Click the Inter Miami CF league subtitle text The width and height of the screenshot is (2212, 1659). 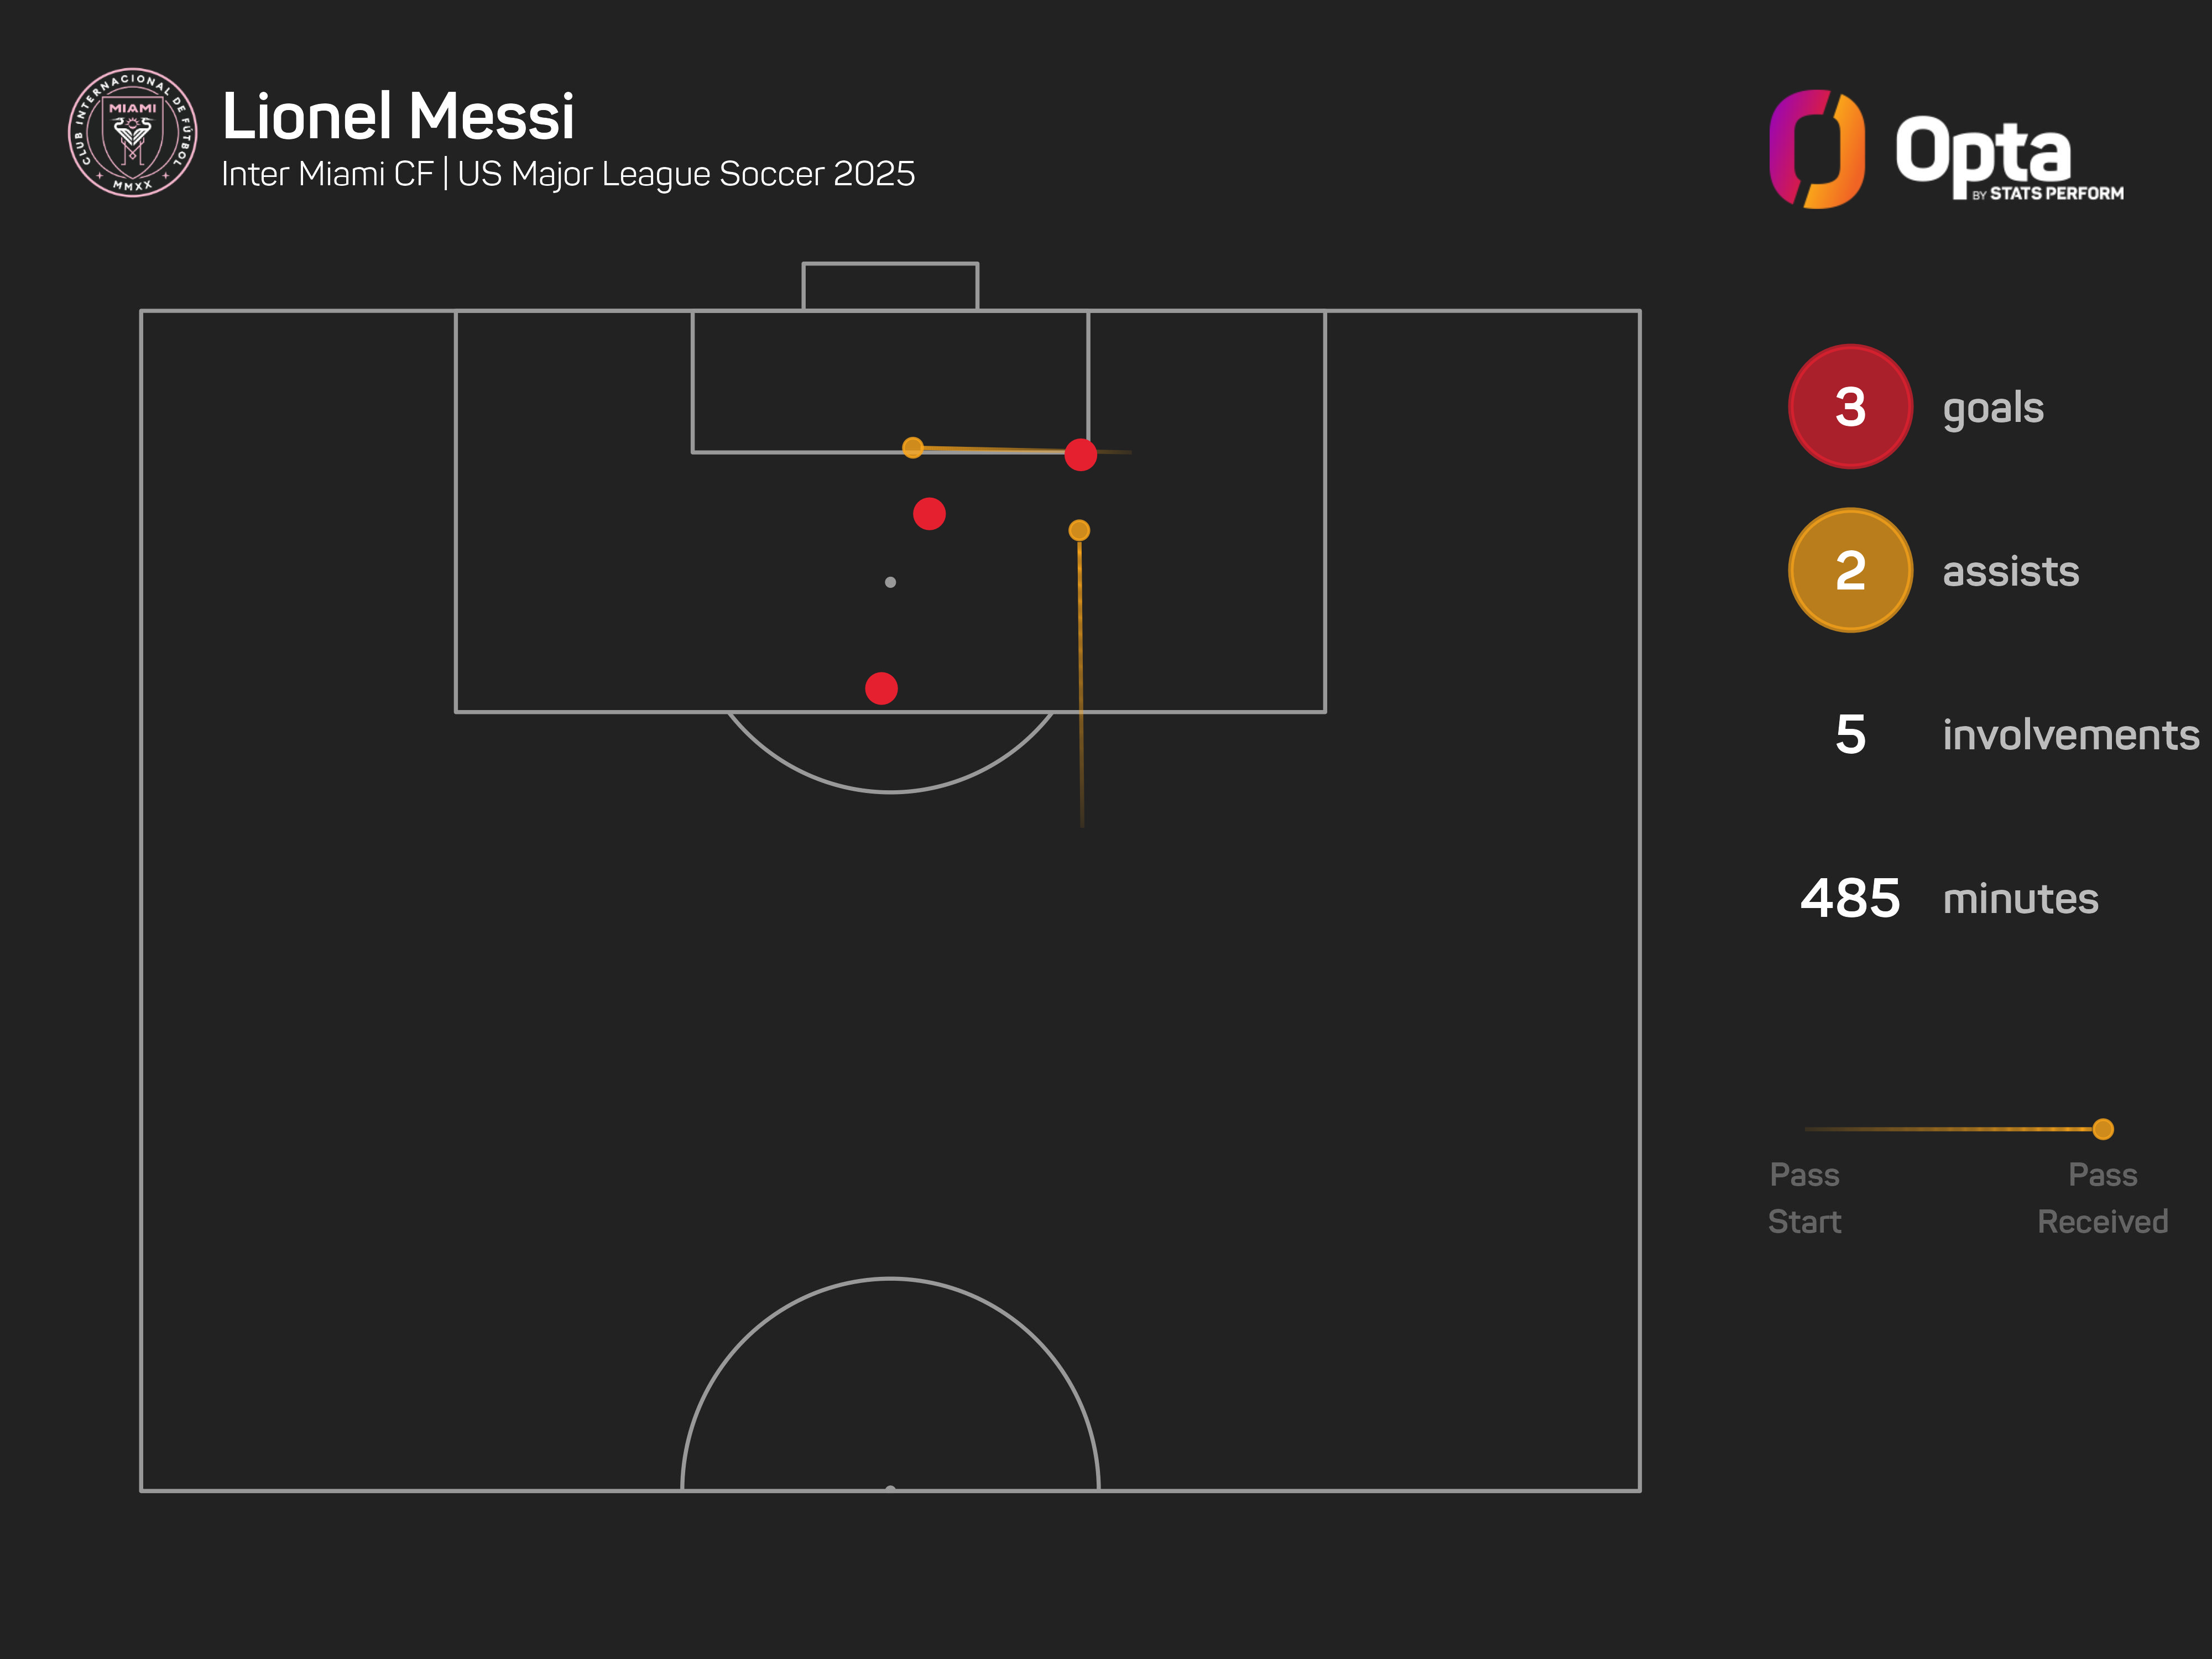point(568,174)
